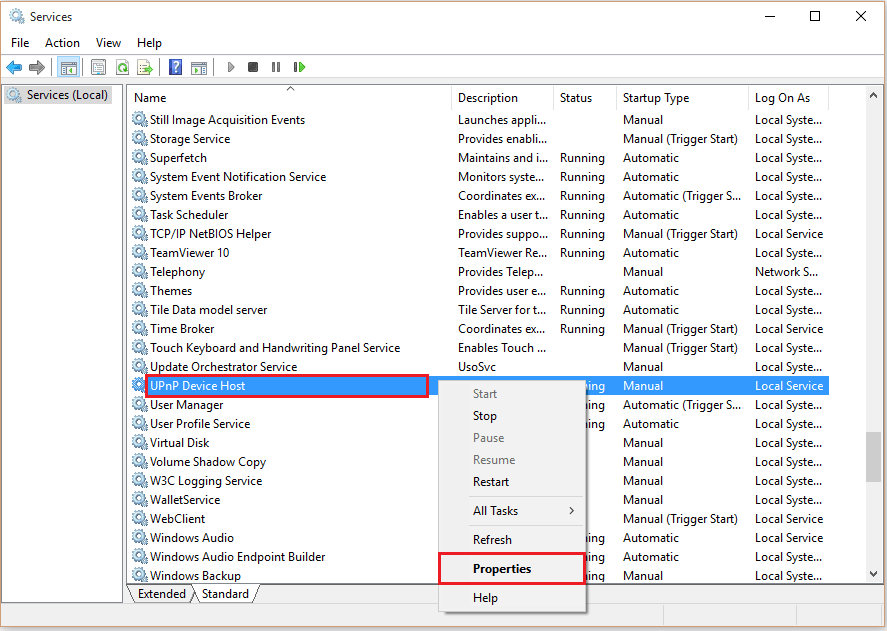The width and height of the screenshot is (887, 631).
Task: Click the Show/Hide Console Tree toolbar icon
Action: tap(69, 67)
